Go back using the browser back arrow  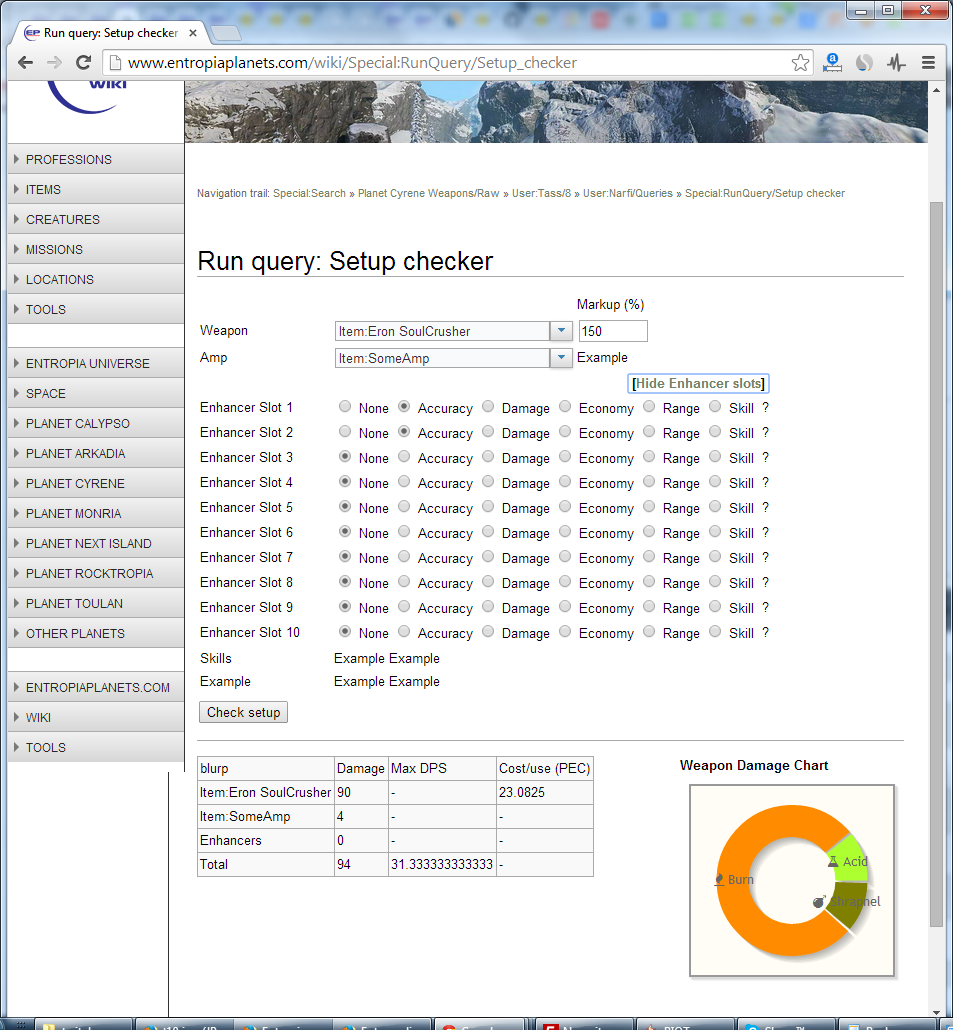26,63
